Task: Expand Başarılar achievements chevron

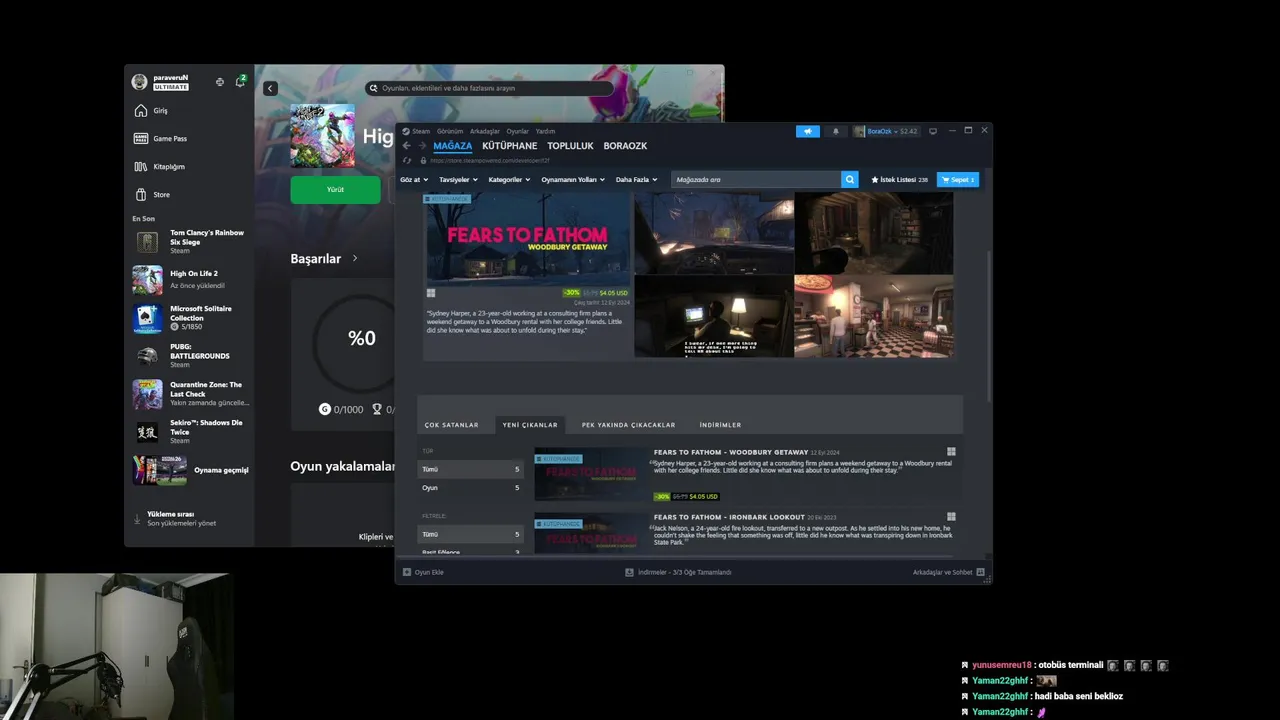Action: point(354,258)
